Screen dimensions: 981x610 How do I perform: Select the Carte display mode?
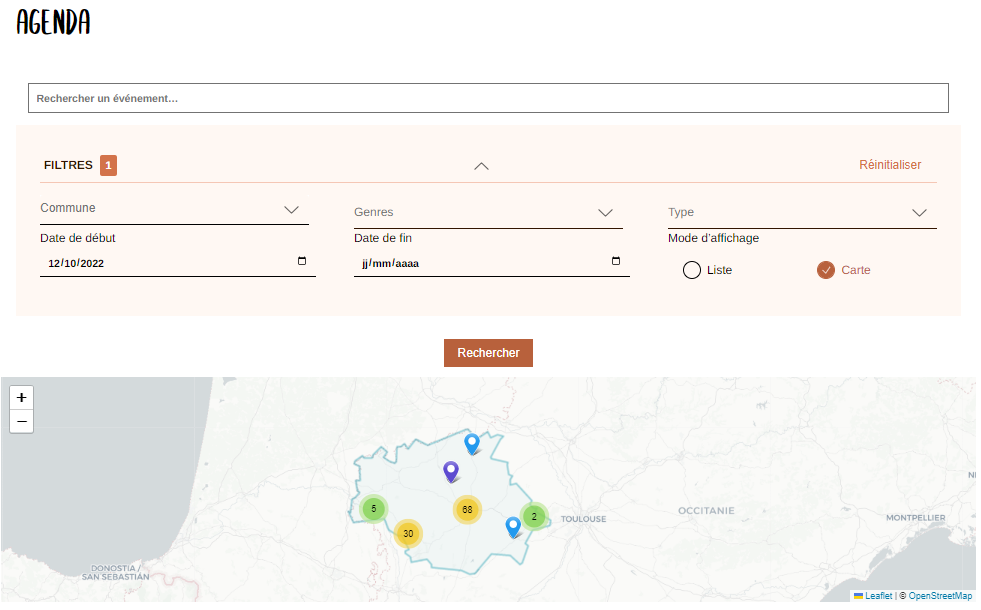(826, 270)
